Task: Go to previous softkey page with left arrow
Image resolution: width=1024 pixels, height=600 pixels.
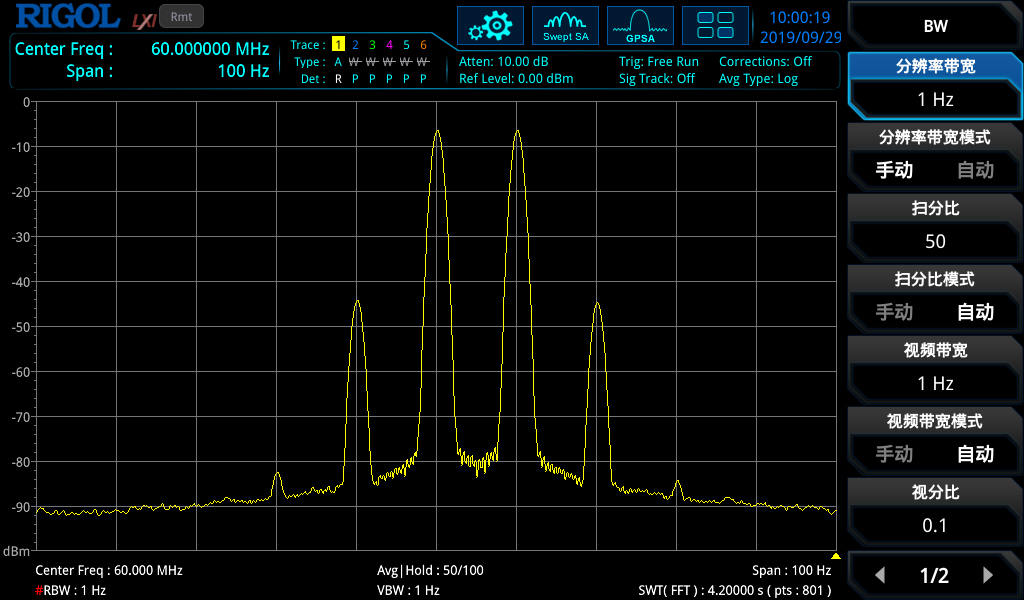Action: [880, 575]
